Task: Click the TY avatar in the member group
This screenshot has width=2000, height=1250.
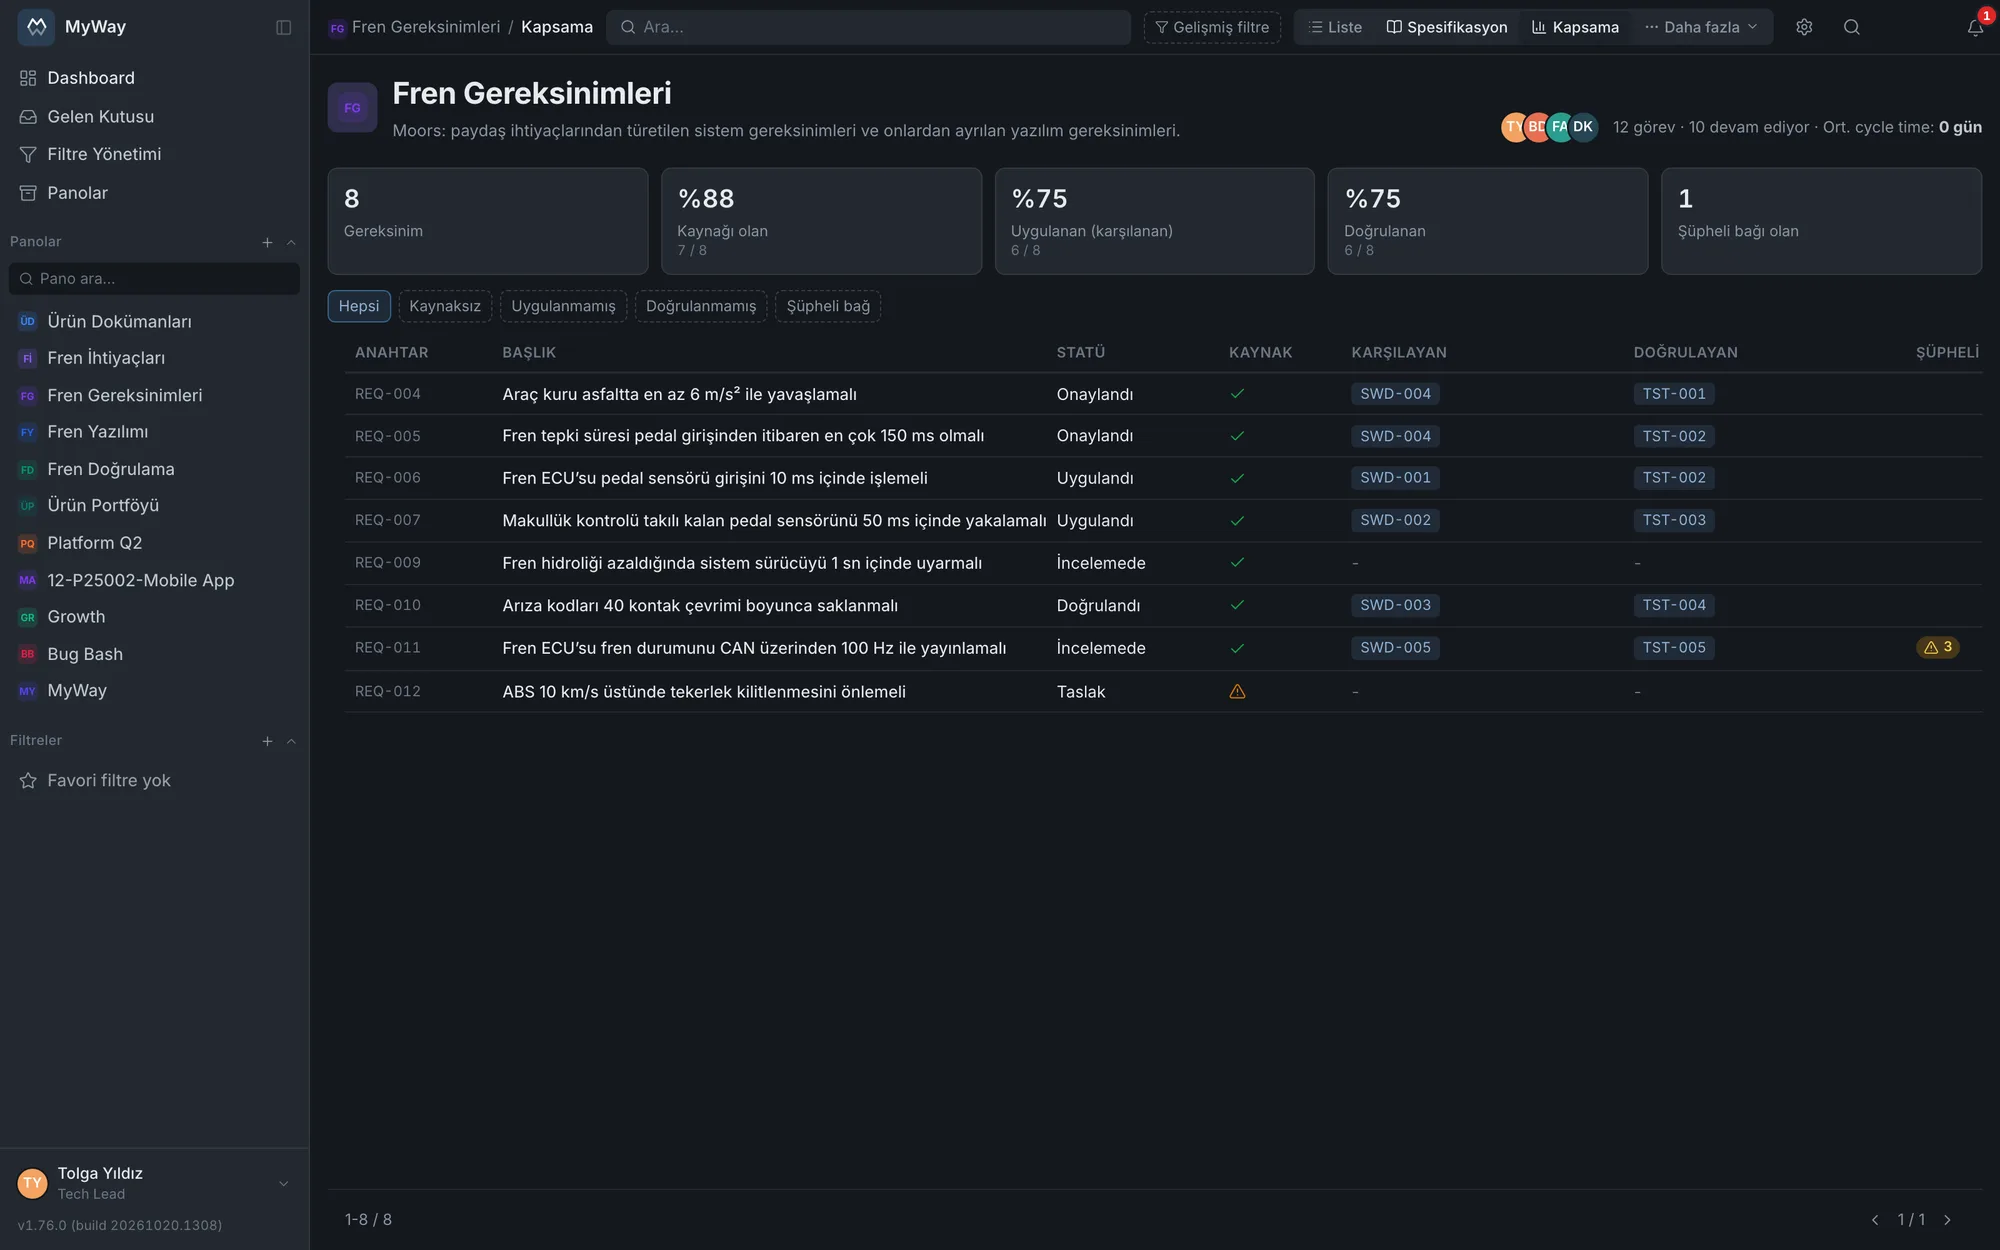Action: coord(1512,127)
